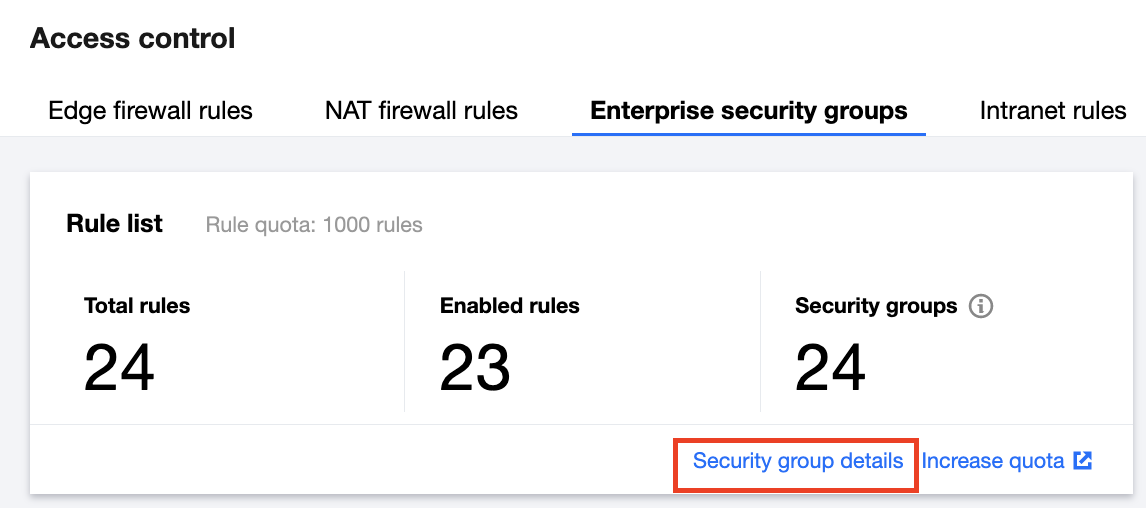Click the info icon beside Security groups
The width and height of the screenshot is (1146, 508).
click(x=981, y=306)
